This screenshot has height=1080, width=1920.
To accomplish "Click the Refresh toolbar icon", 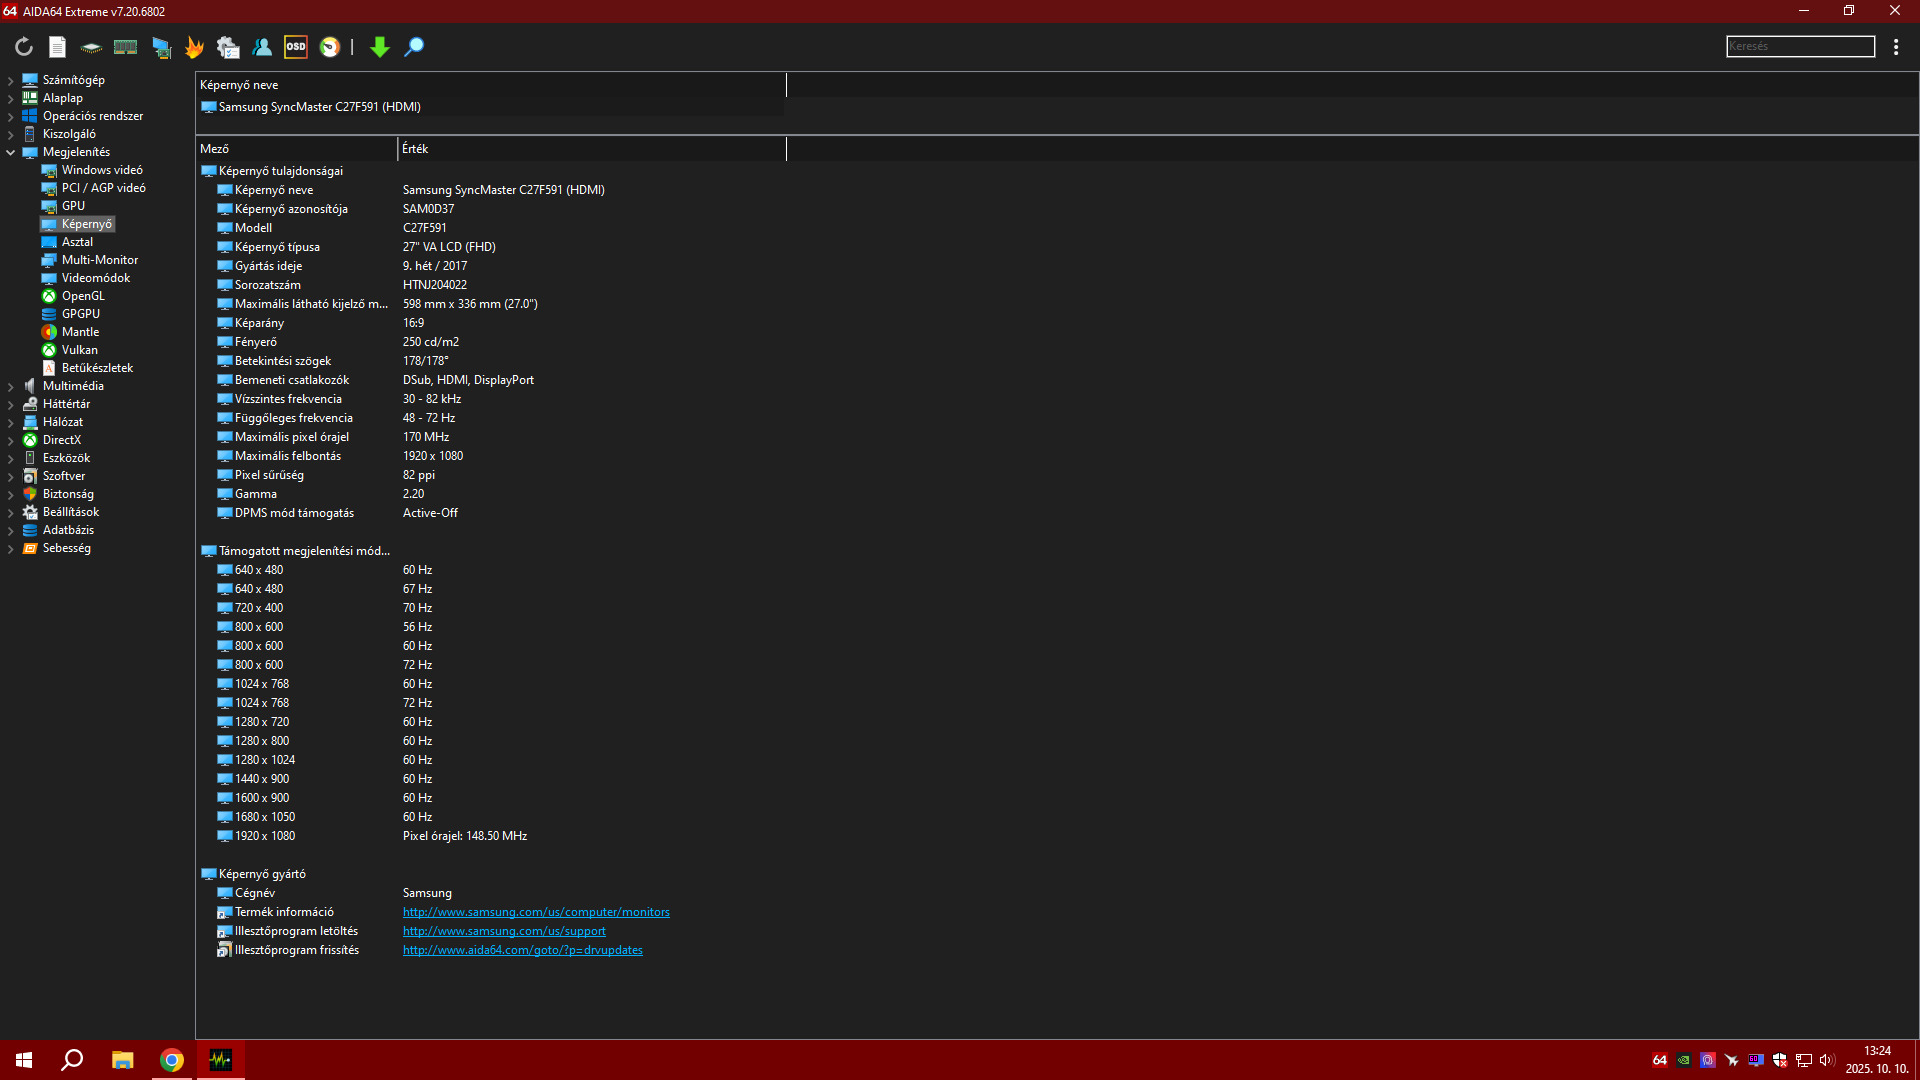I will pyautogui.click(x=24, y=47).
